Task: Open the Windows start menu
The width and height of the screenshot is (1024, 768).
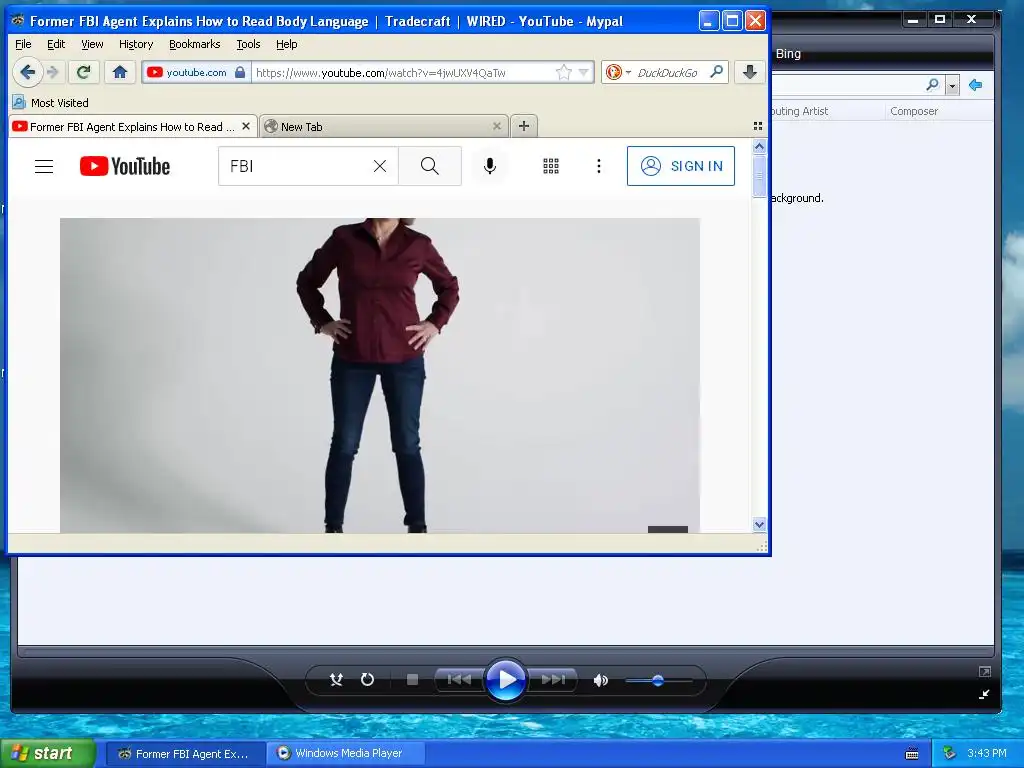Action: point(46,753)
